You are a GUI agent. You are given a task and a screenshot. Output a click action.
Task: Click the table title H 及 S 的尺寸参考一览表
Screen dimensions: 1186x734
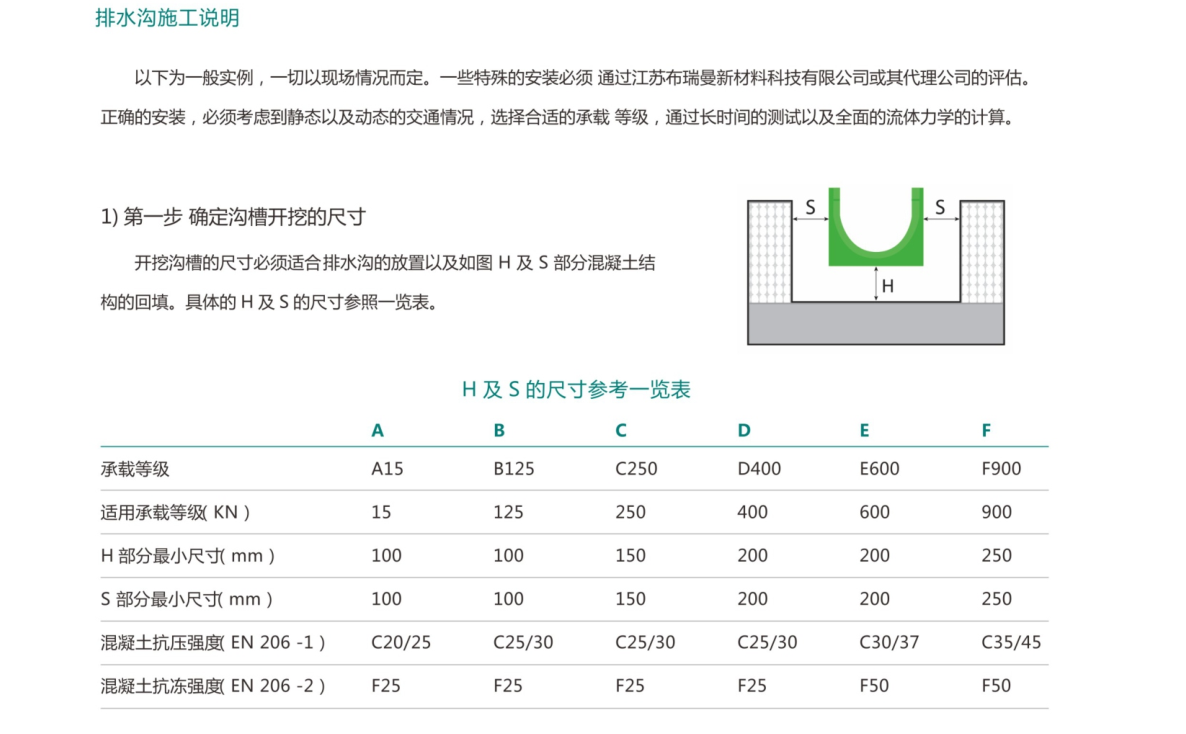click(x=576, y=390)
